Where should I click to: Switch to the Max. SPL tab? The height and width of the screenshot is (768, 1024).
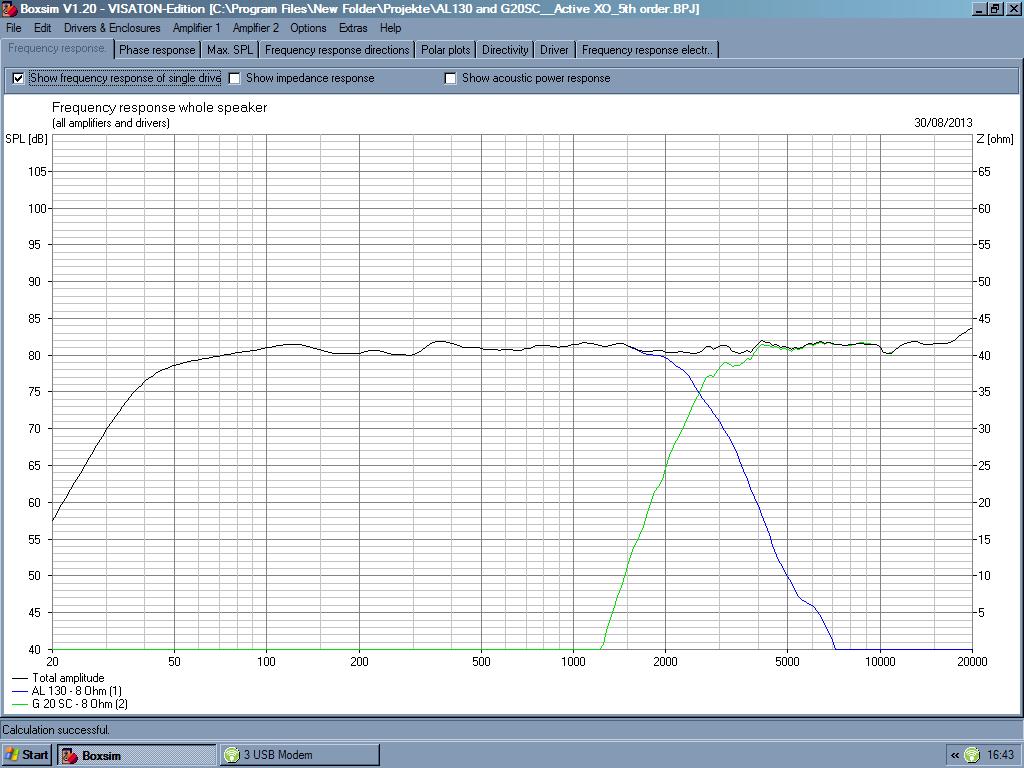point(230,50)
